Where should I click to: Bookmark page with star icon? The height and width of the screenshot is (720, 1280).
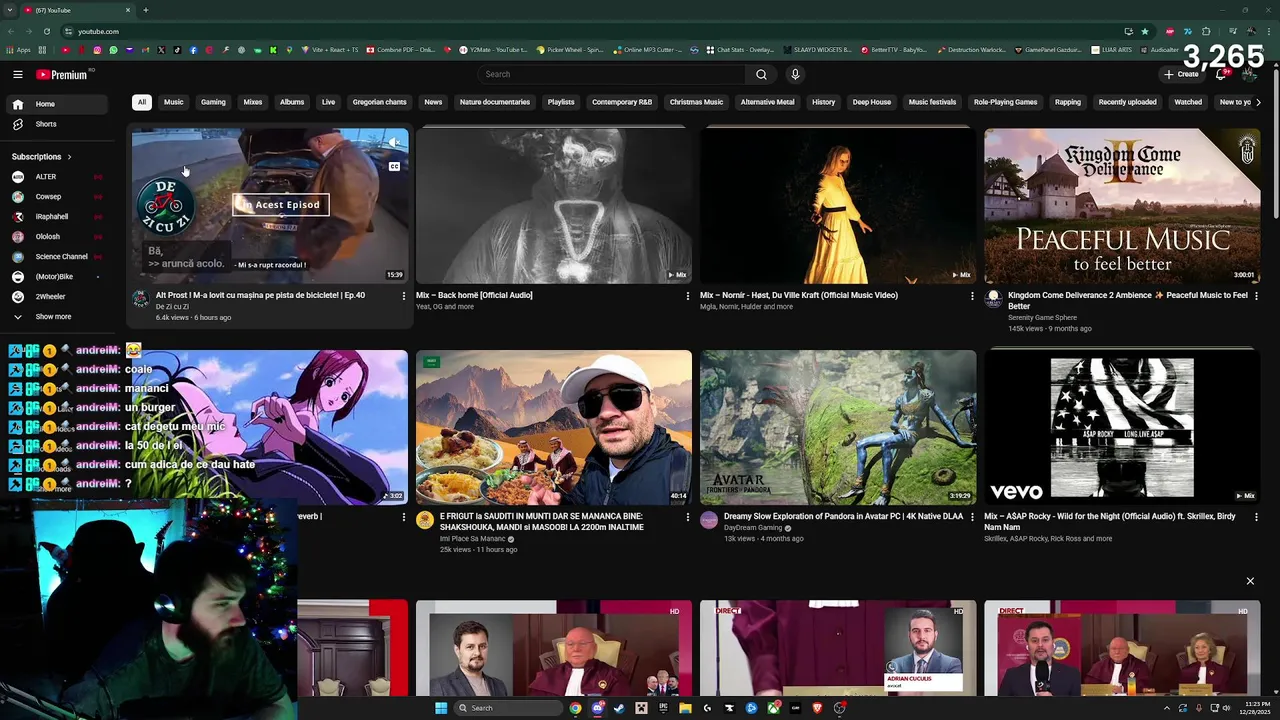1145,31
